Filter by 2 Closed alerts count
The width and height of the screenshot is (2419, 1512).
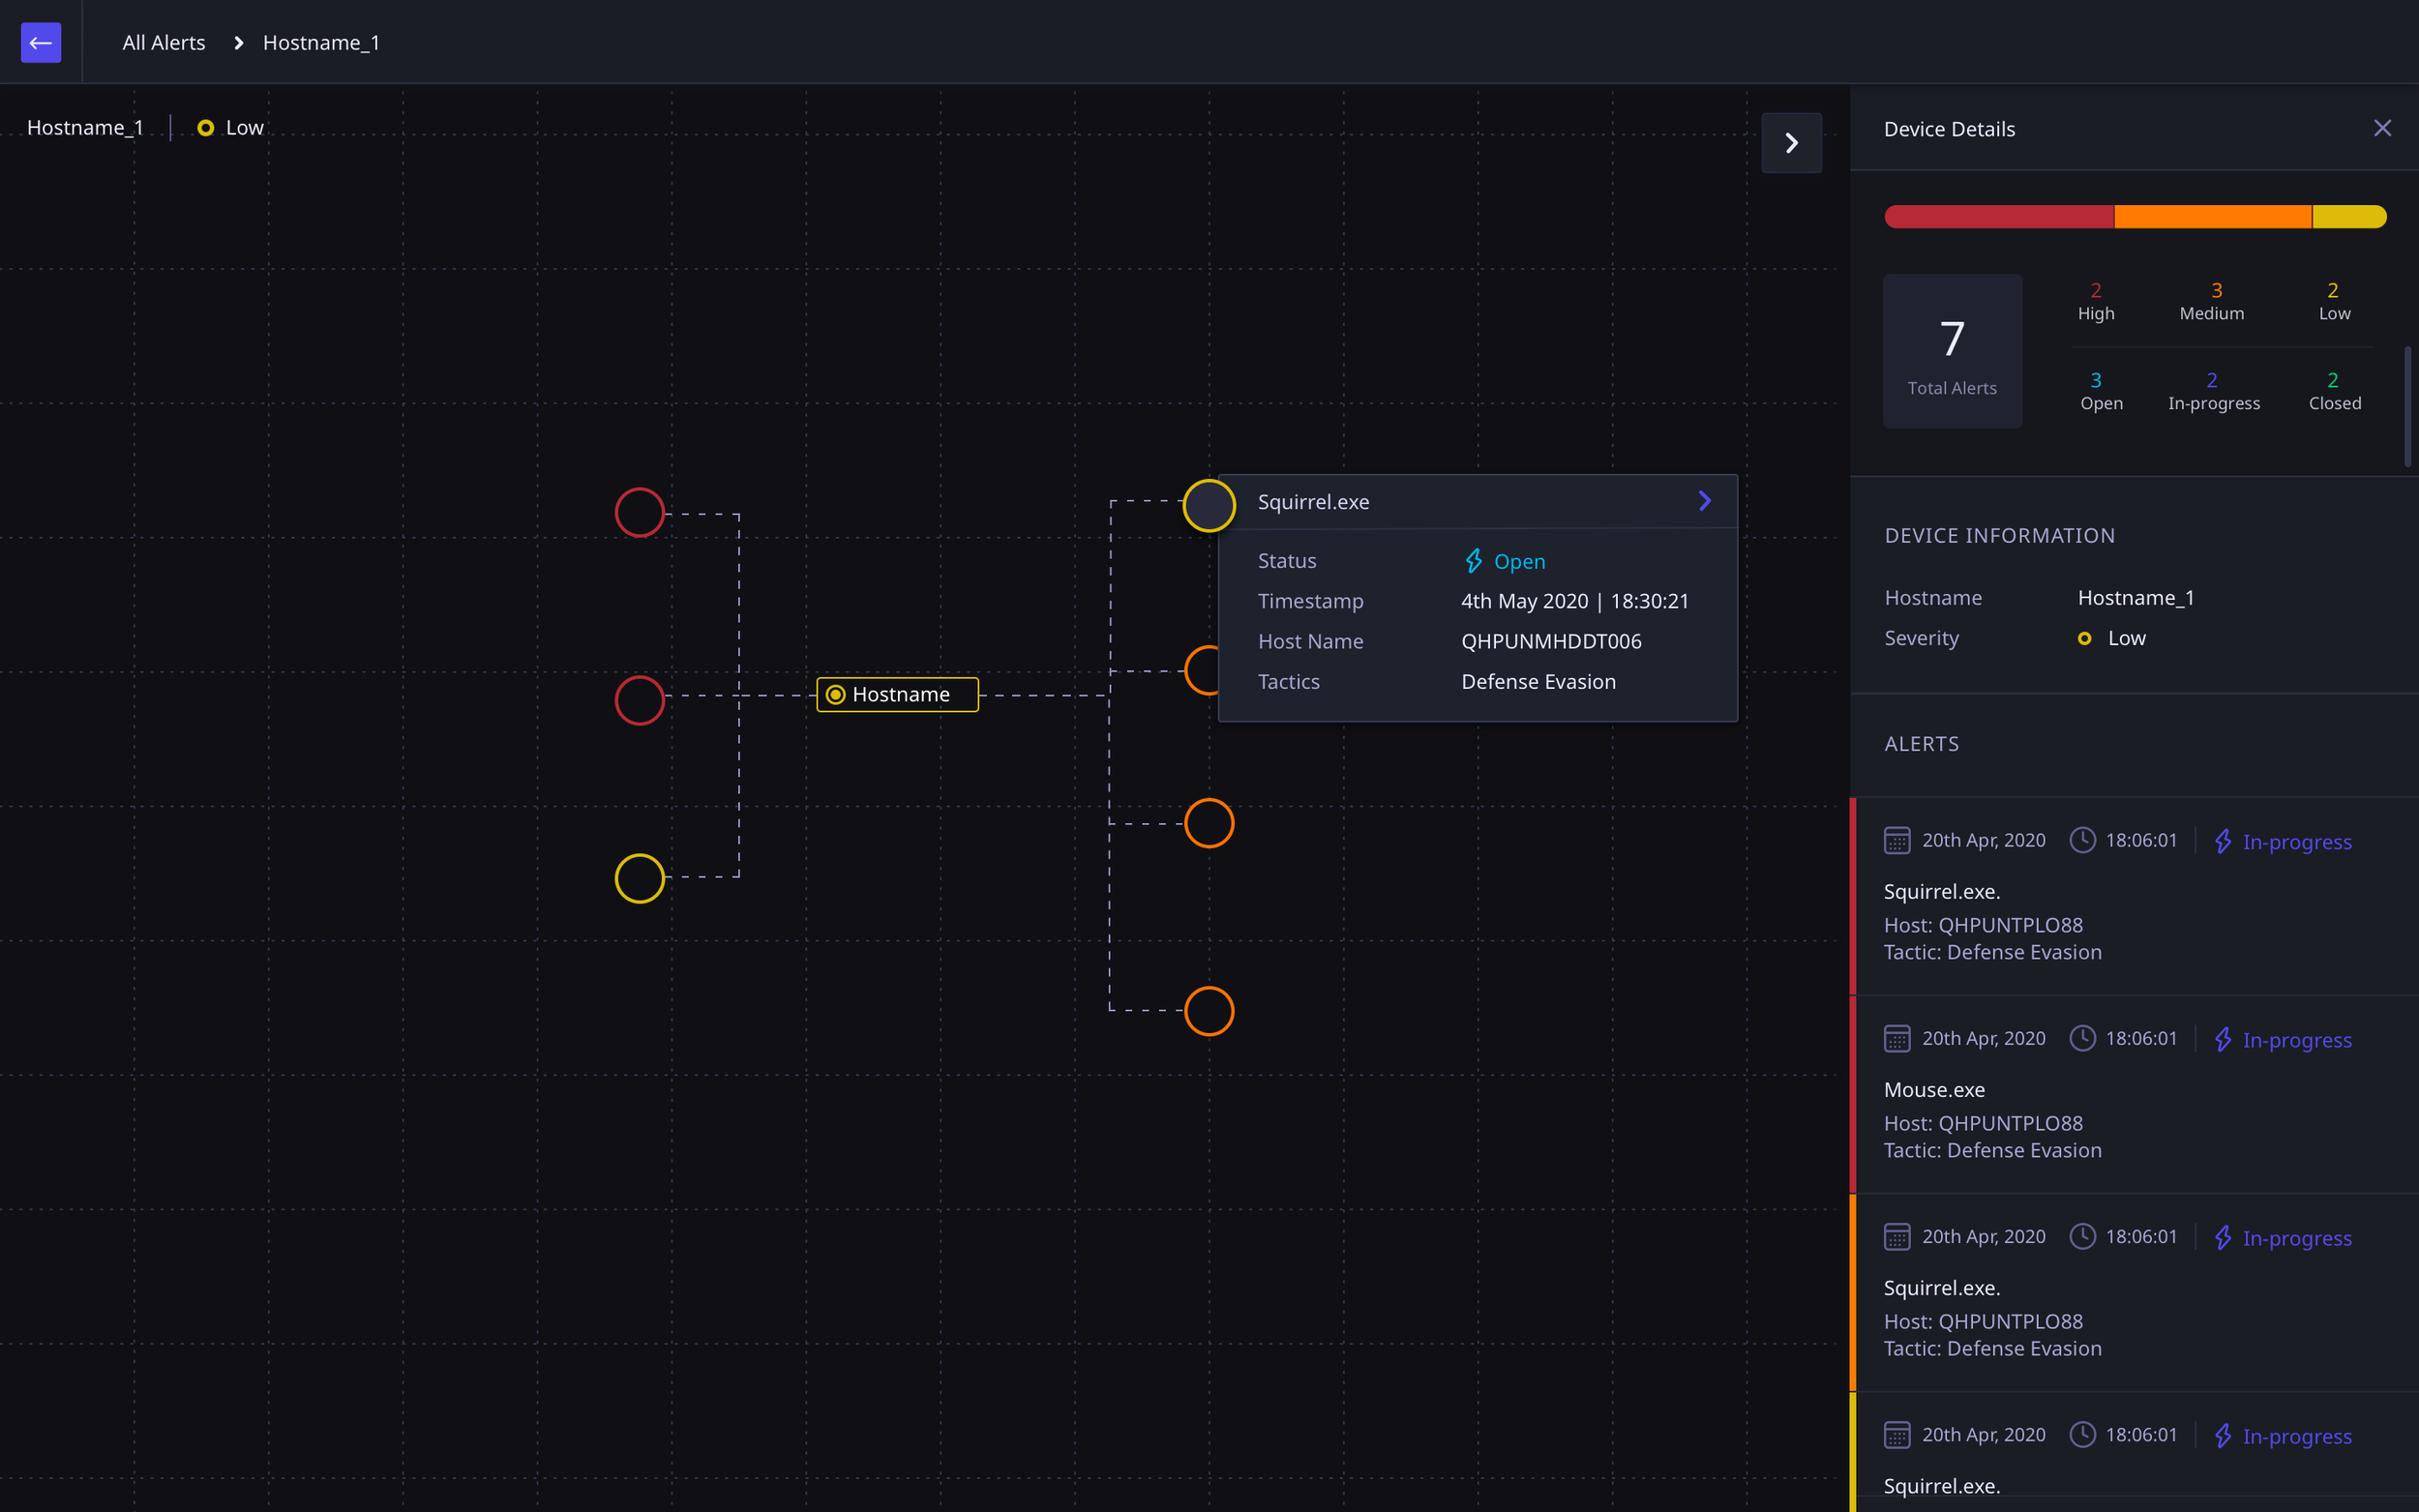[x=2334, y=391]
